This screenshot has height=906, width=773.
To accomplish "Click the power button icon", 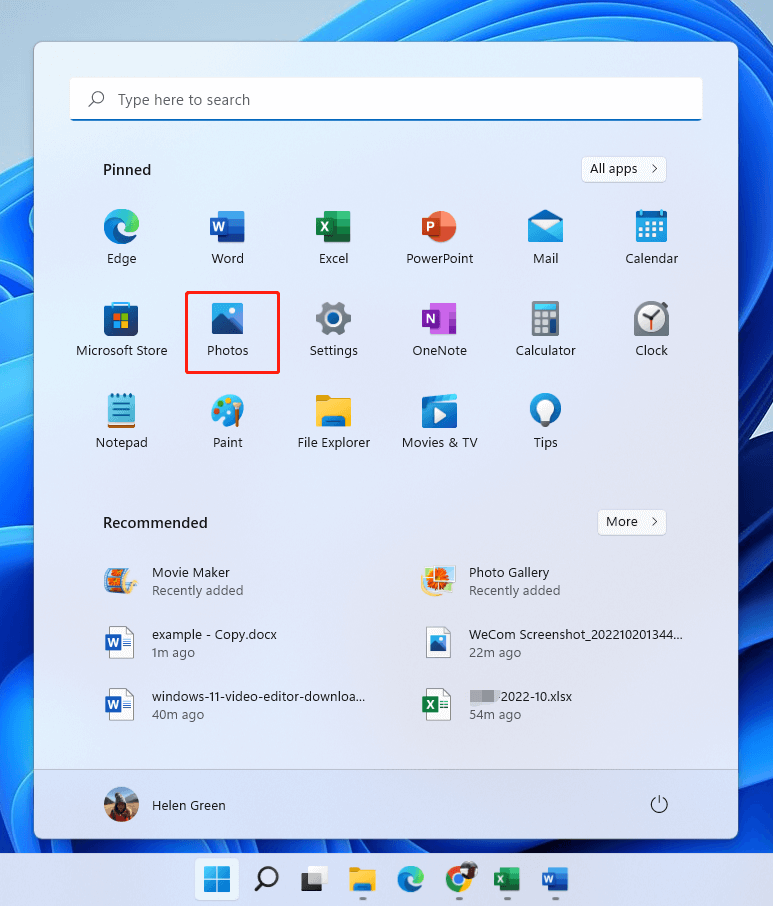I will [x=659, y=804].
